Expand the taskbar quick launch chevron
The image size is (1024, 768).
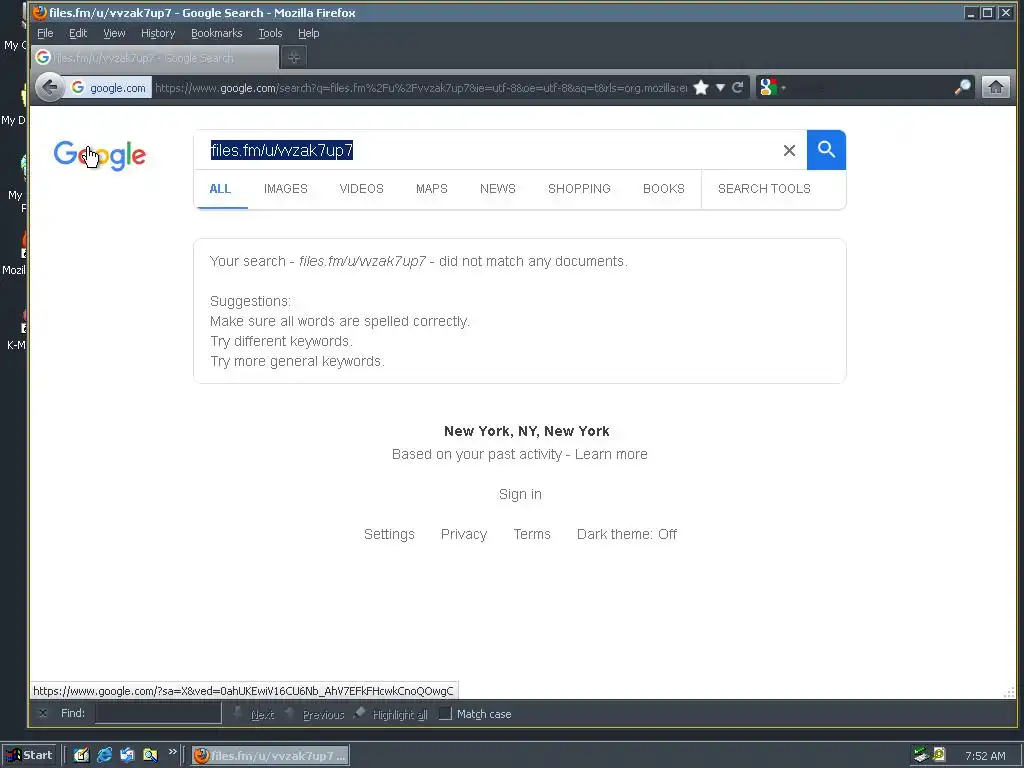(172, 752)
